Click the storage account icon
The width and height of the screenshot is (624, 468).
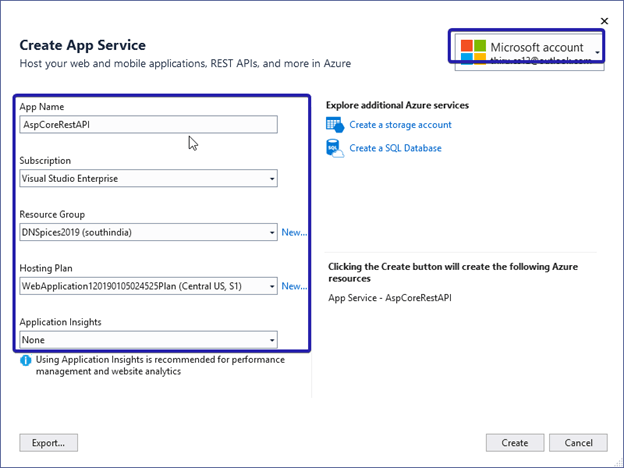(x=335, y=125)
